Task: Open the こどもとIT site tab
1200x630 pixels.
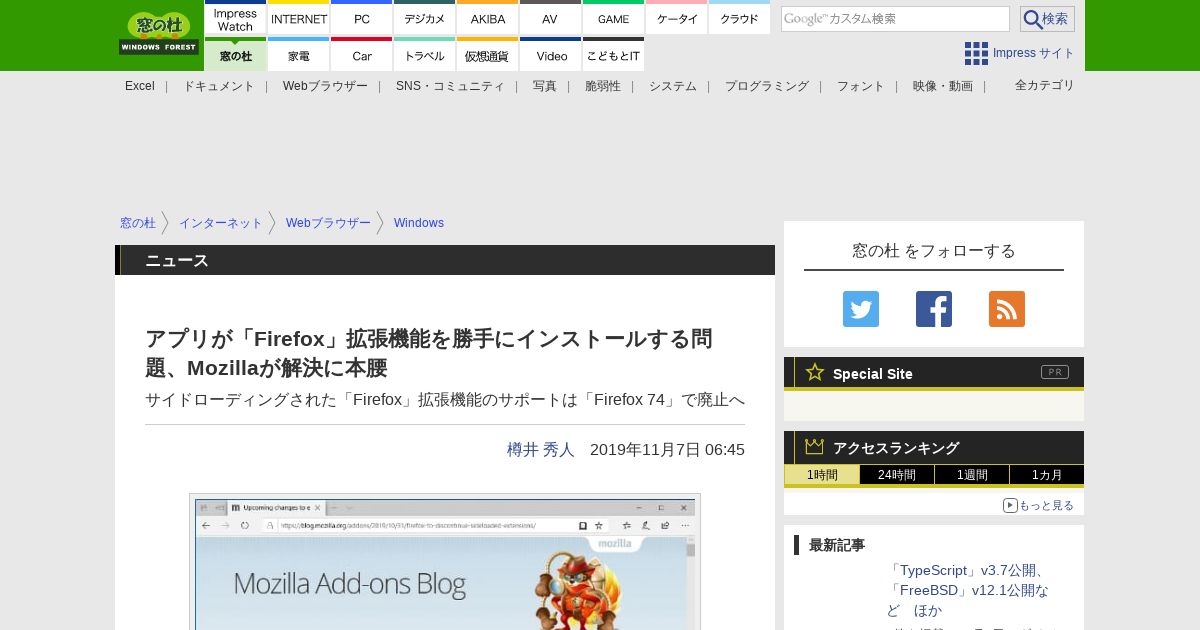Action: (614, 55)
